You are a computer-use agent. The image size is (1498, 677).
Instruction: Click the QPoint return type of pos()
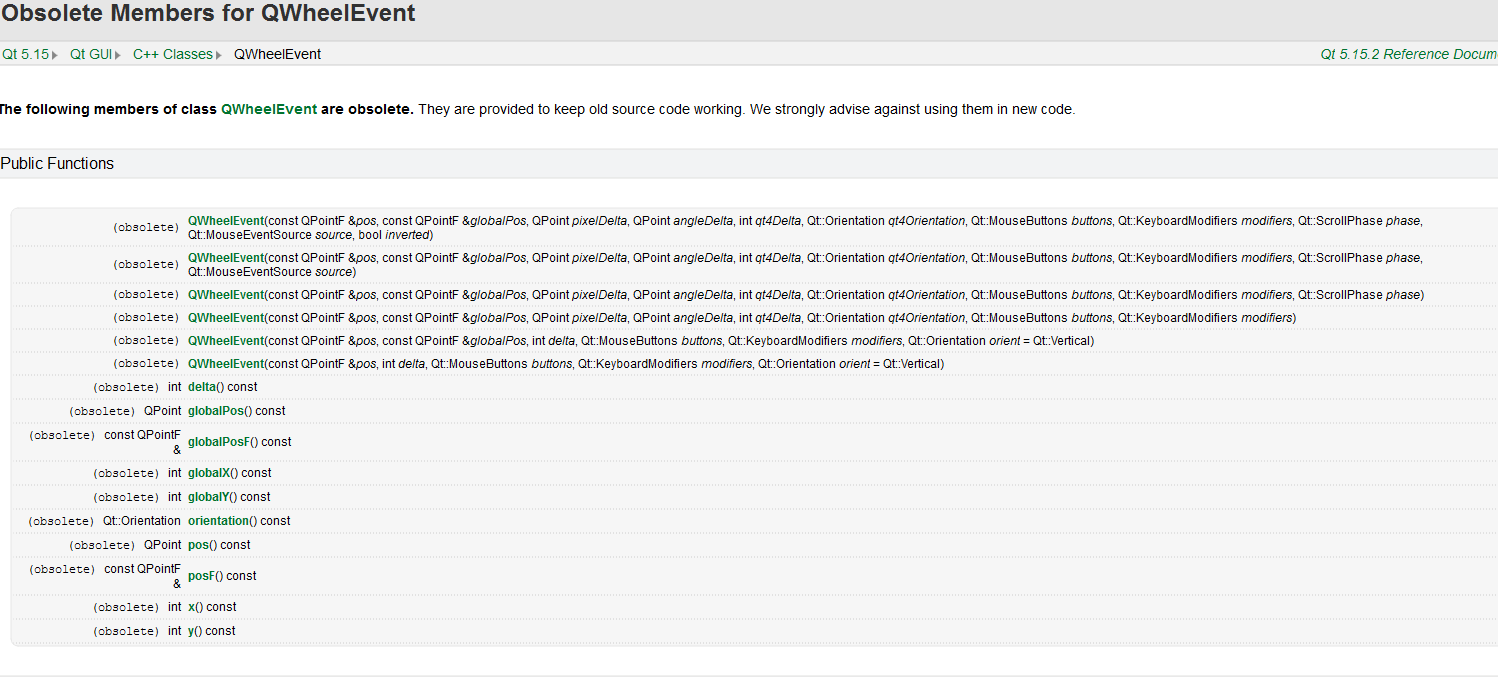pos(162,545)
